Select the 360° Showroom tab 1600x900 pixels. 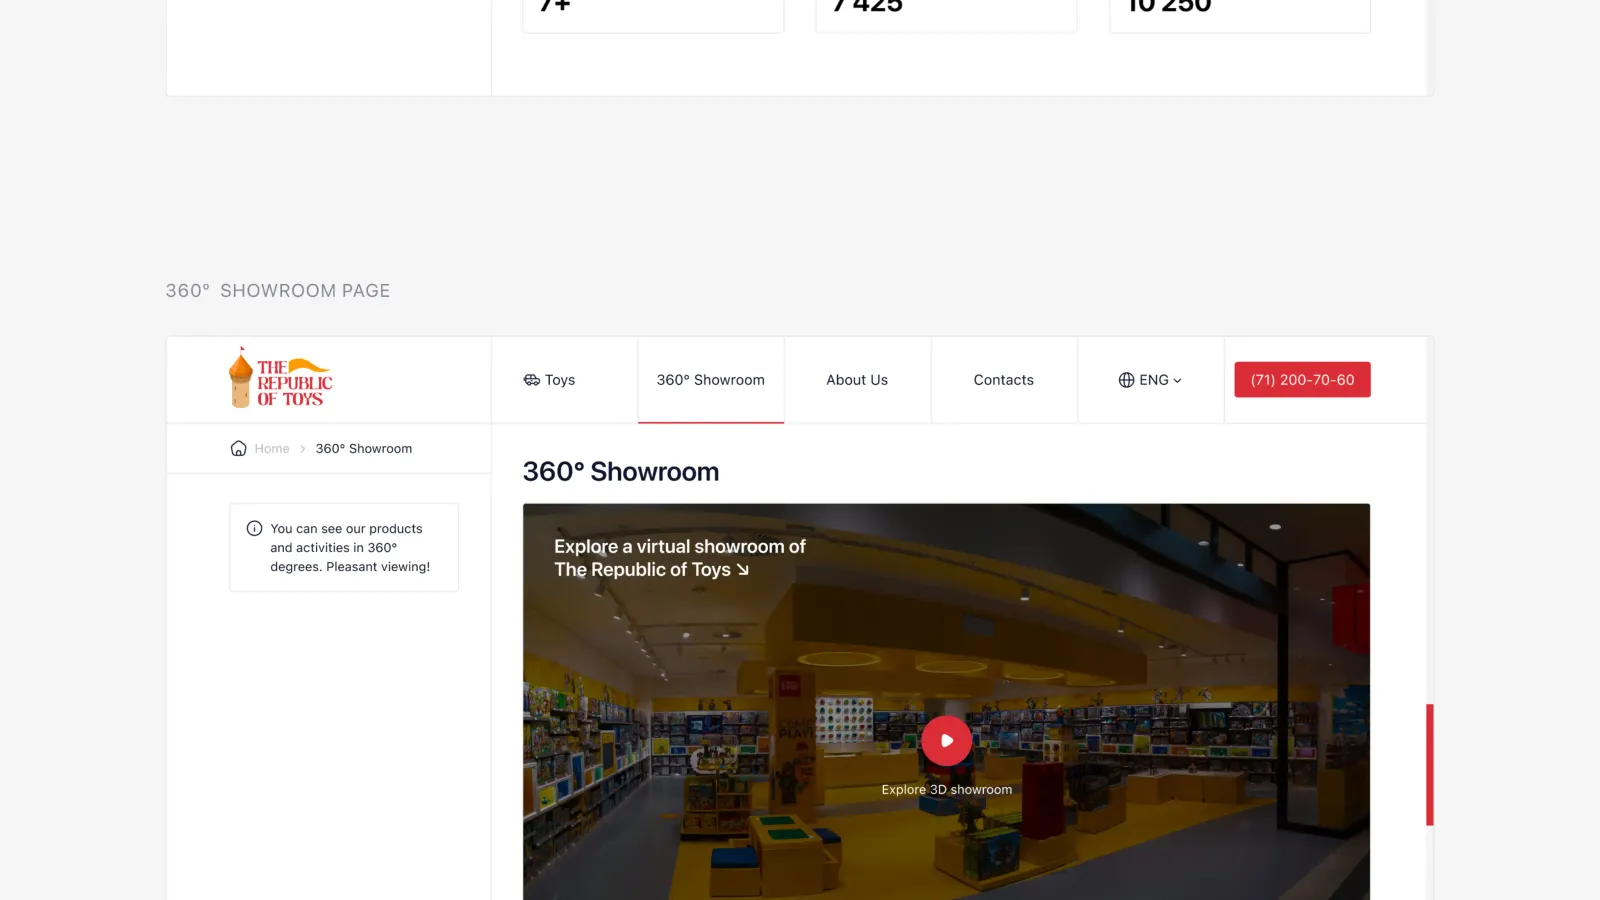(x=711, y=380)
